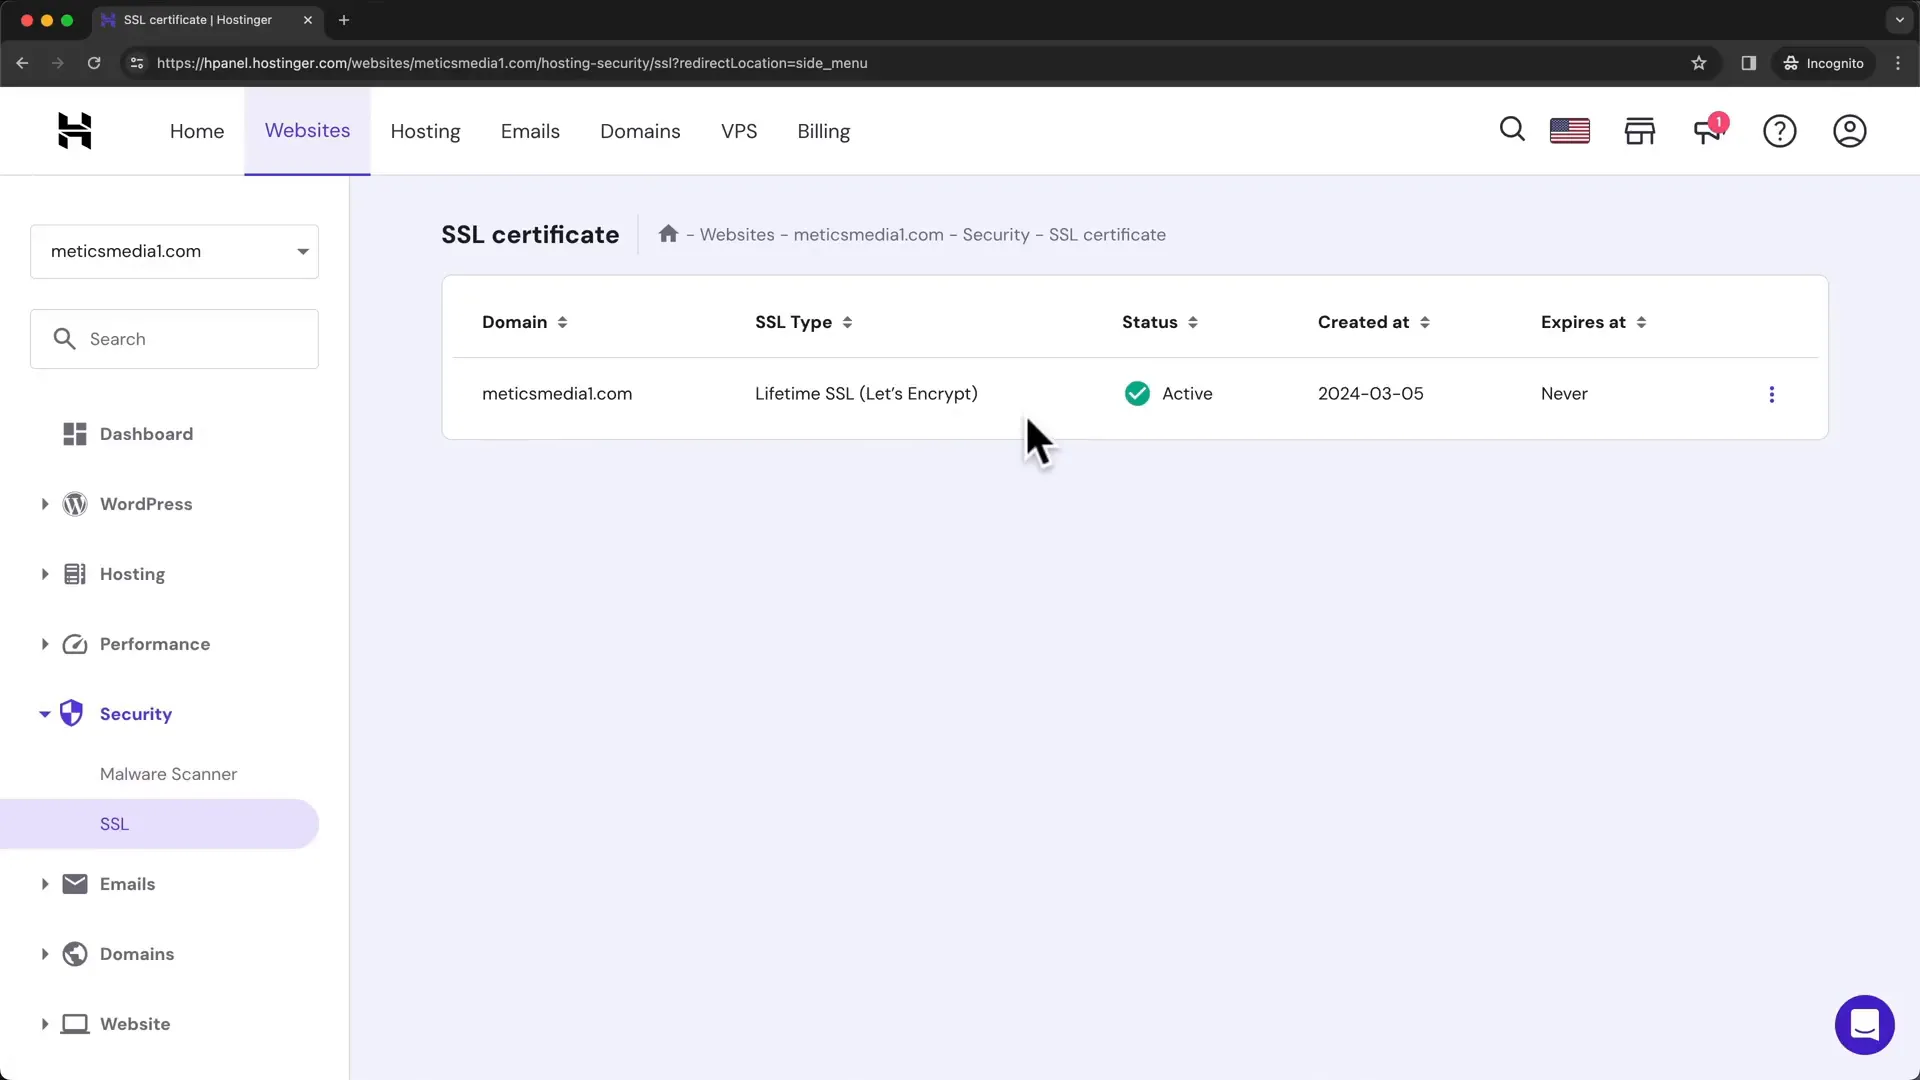Screen dimensions: 1920x1080
Task: Sort table by Status column
Action: pos(1160,322)
